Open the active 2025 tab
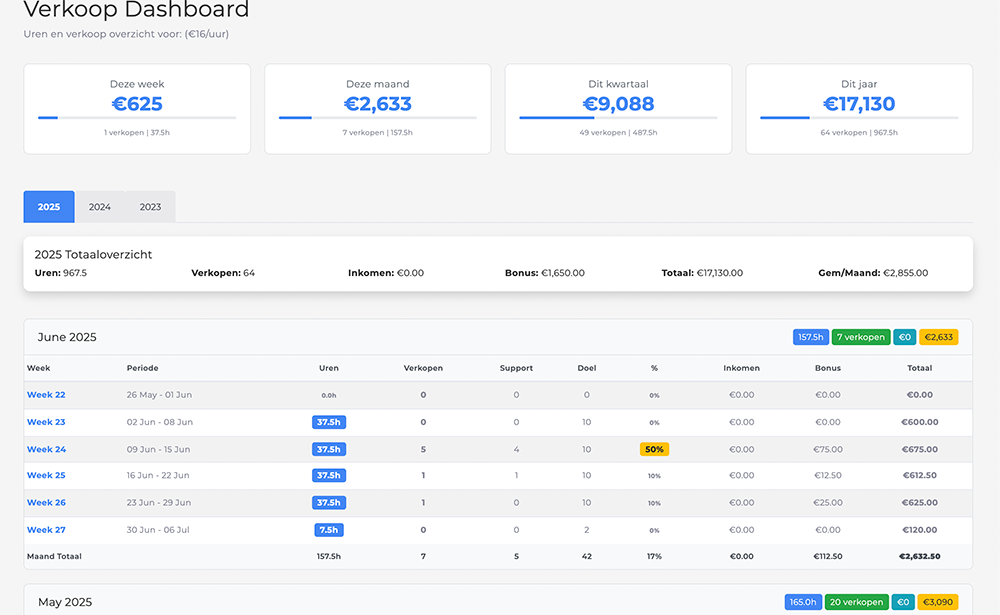This screenshot has height=615, width=1000. tap(49, 207)
